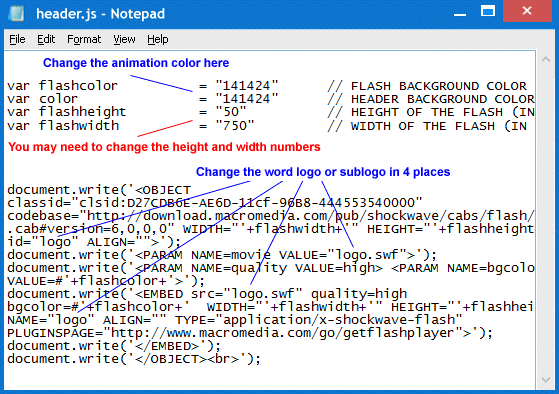Click the Notepad icon in title bar
The height and width of the screenshot is (394, 559).
[x=16, y=14]
